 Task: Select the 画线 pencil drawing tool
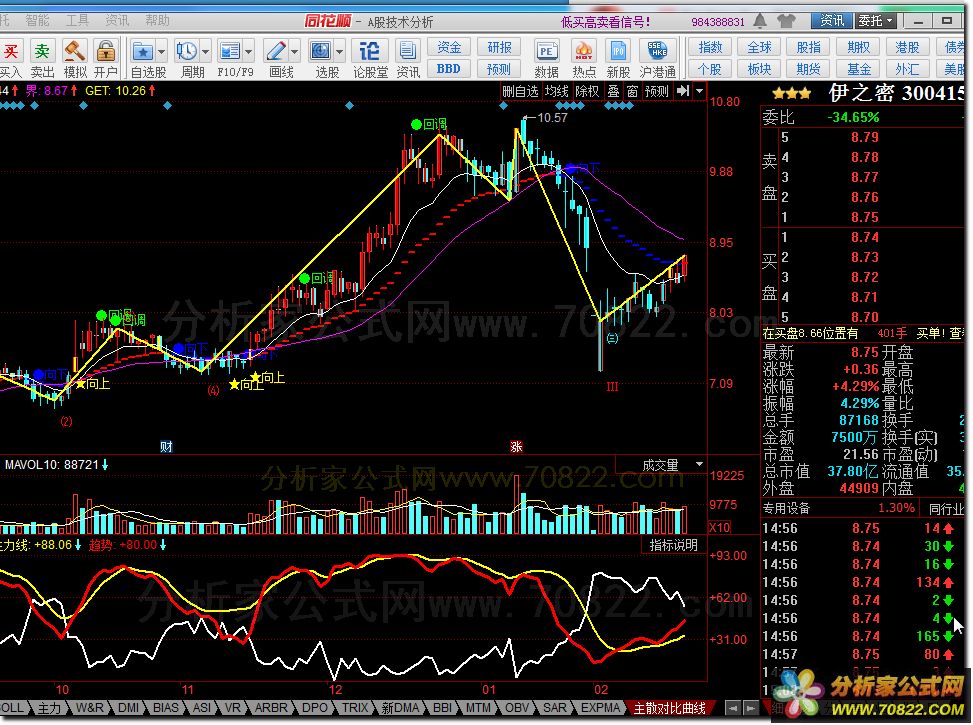[x=276, y=51]
